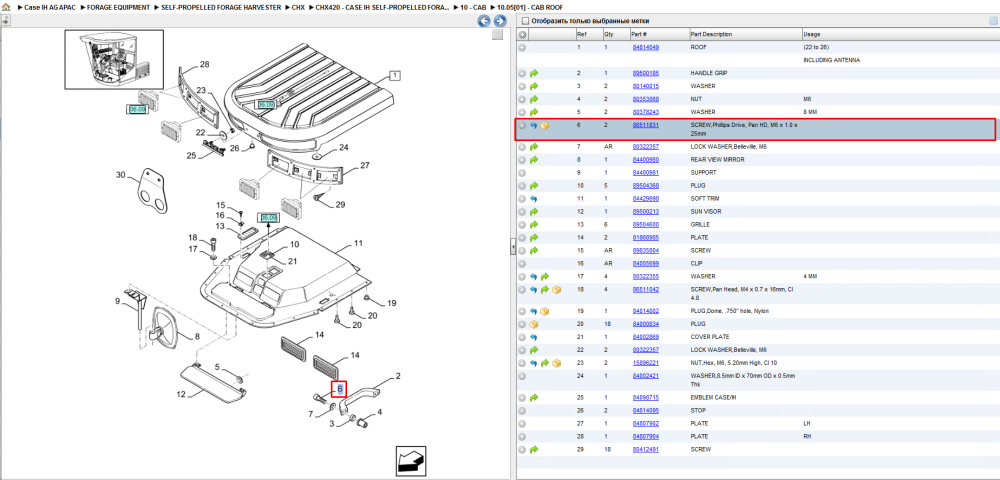This screenshot has height=480, width=1000.
Task: Open part number 84098715 link
Action: [x=645, y=398]
